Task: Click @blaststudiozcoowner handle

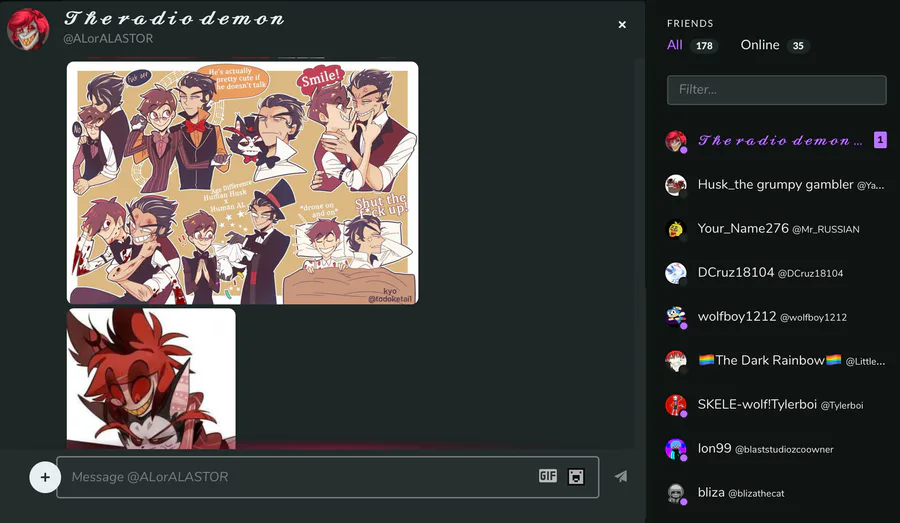Action: pyautogui.click(x=784, y=450)
